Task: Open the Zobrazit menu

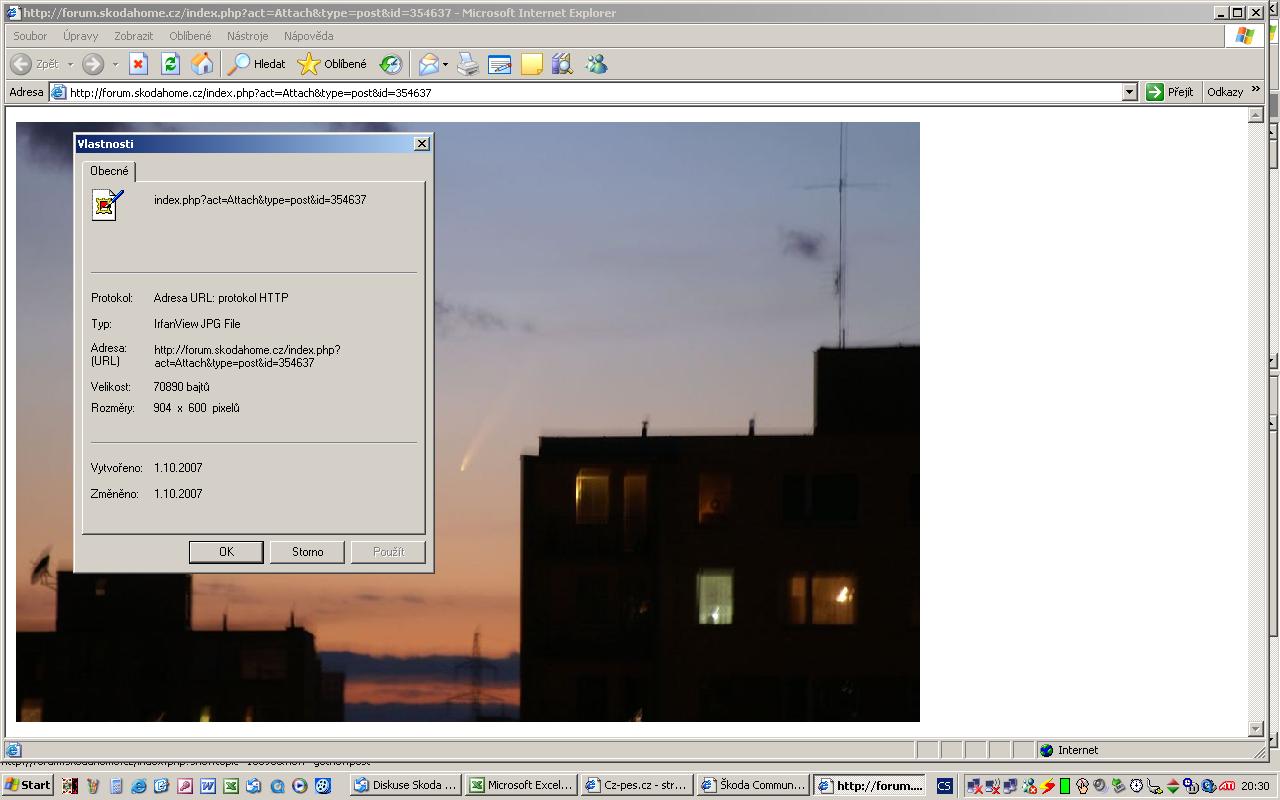Action: [x=133, y=36]
